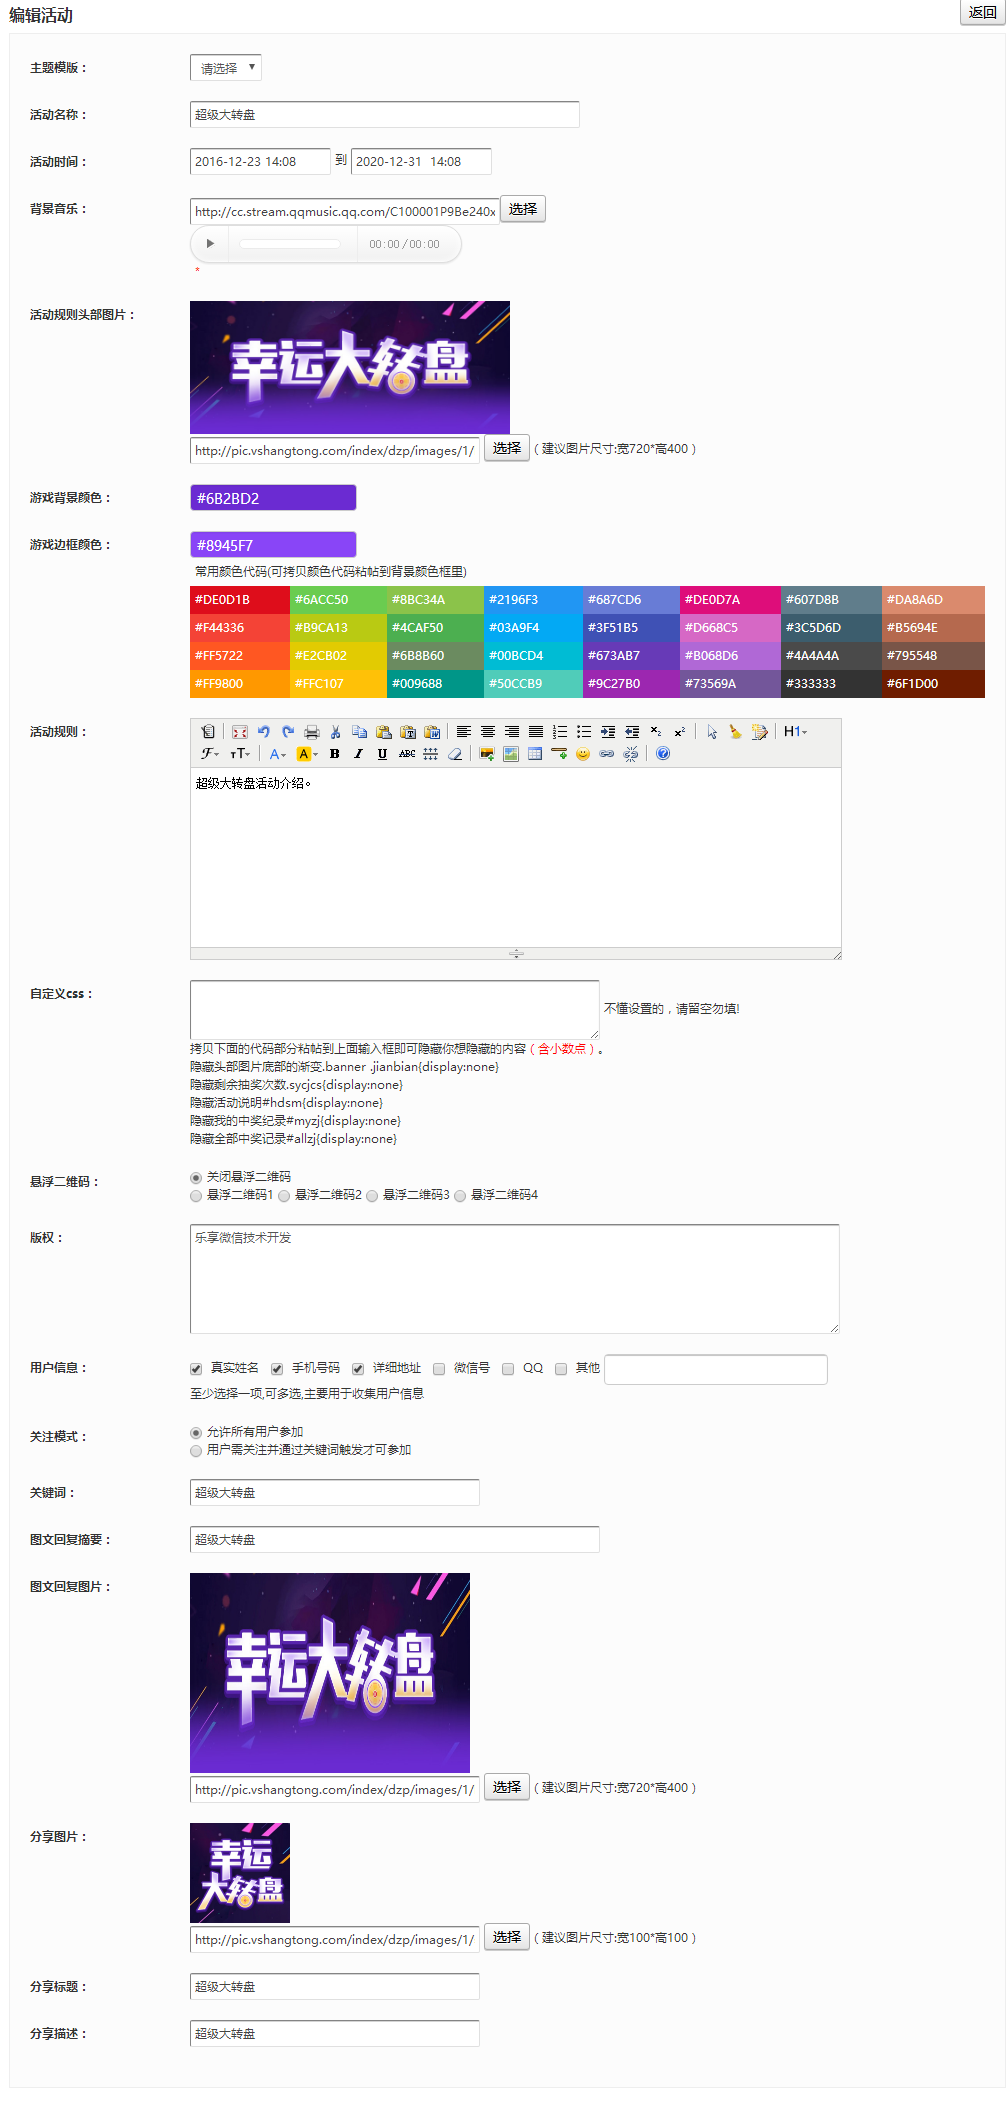Click the undo icon in editor toolbar
1006x2101 pixels.
point(264,732)
